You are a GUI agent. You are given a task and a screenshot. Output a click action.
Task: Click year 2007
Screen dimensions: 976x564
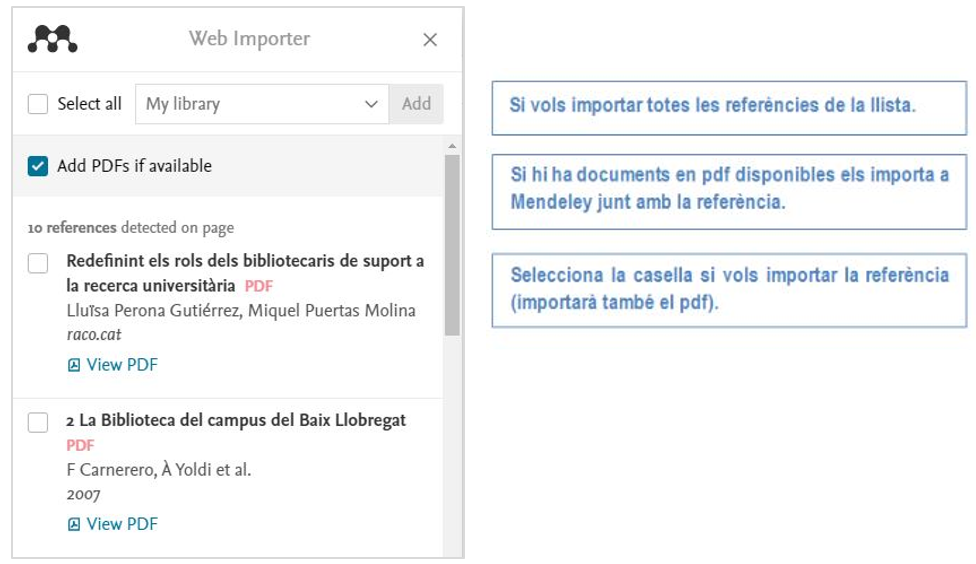tap(83, 495)
